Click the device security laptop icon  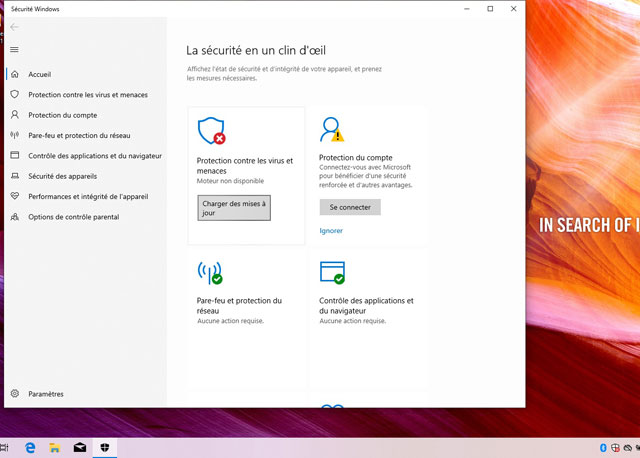point(15,176)
